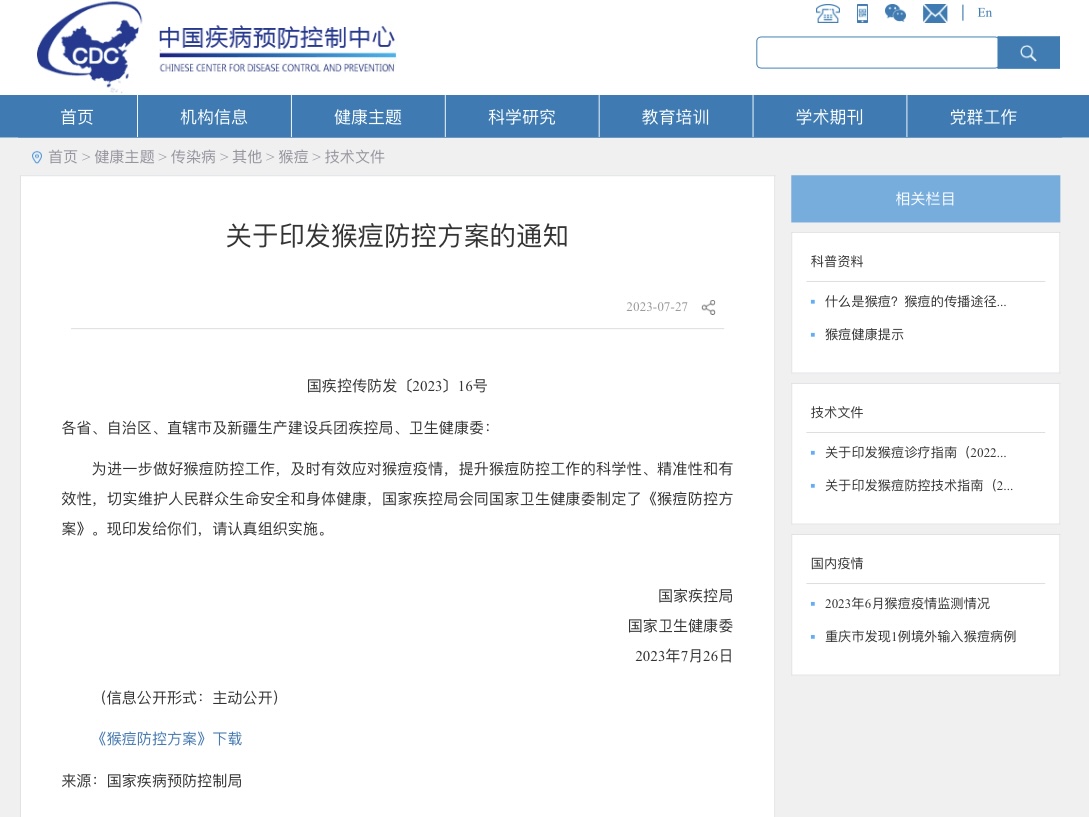Focus the site search input field
The height and width of the screenshot is (817, 1089).
pos(876,53)
